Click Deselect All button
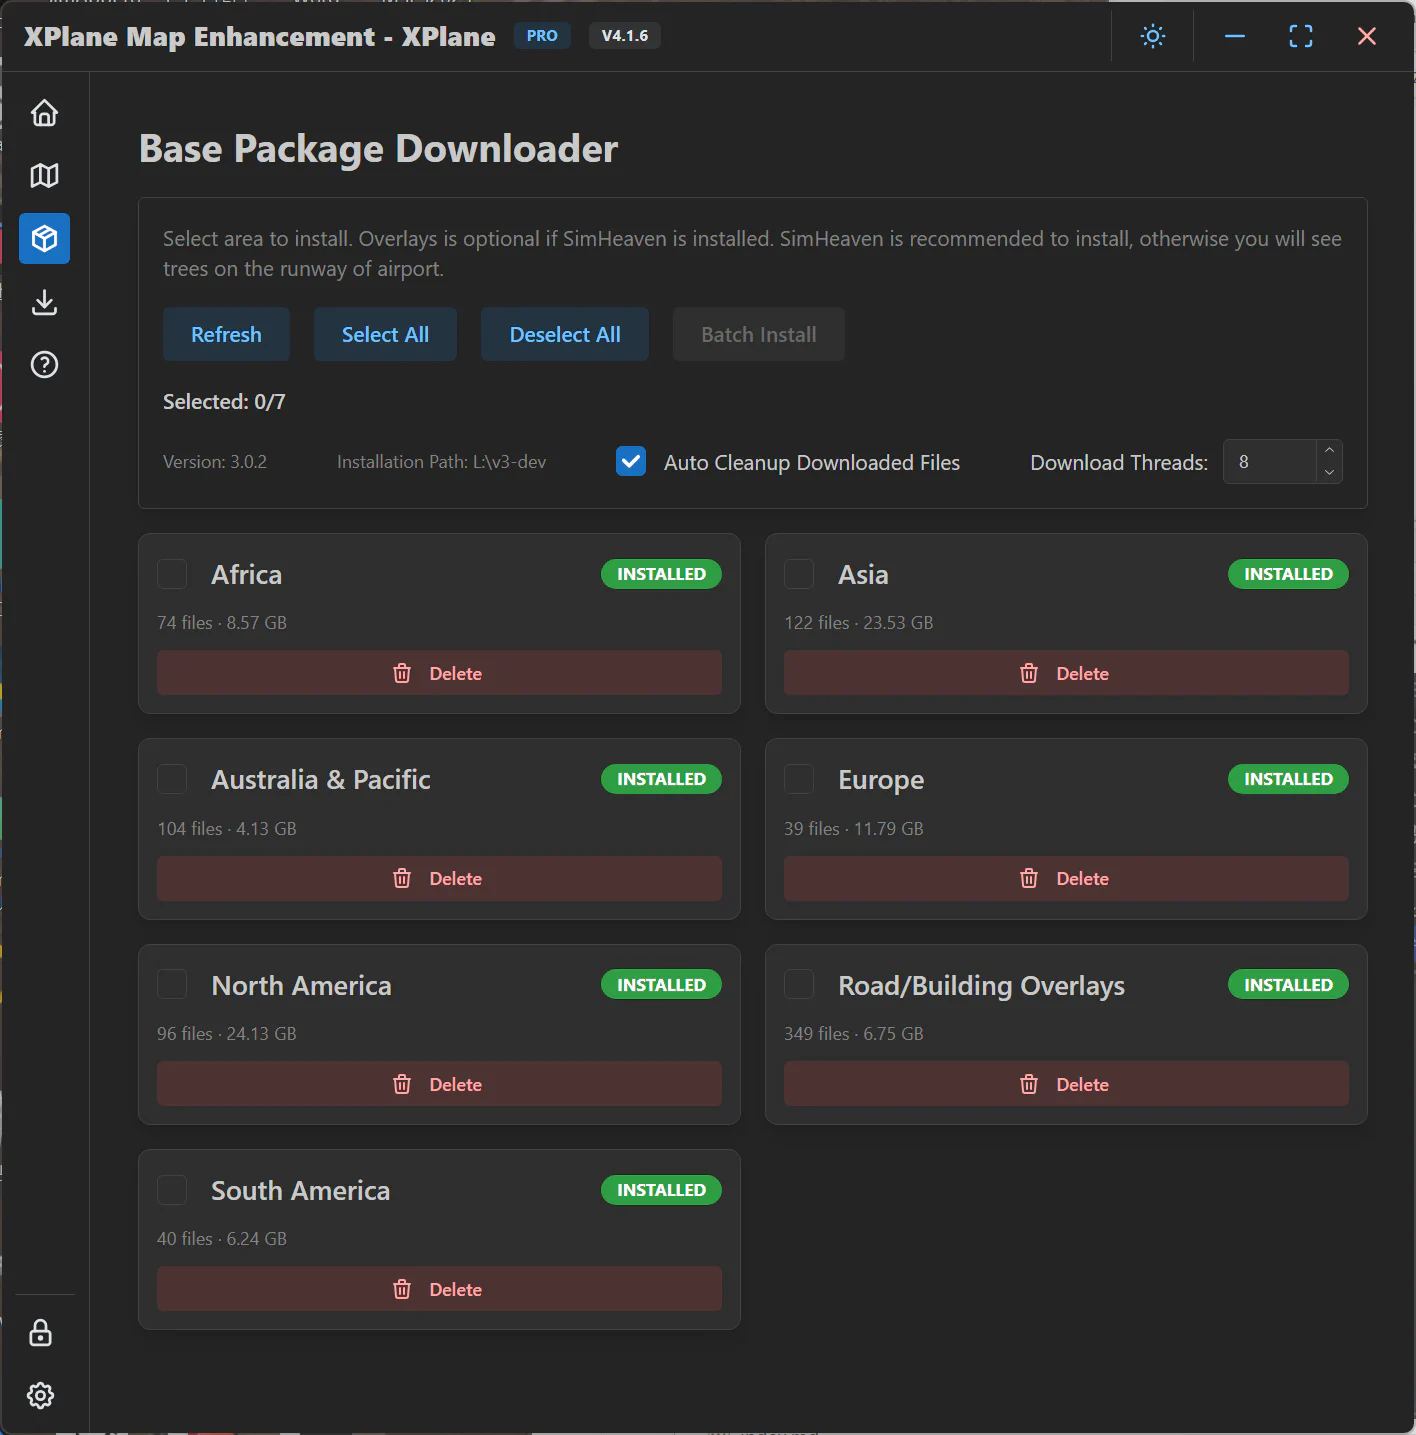 pos(565,335)
